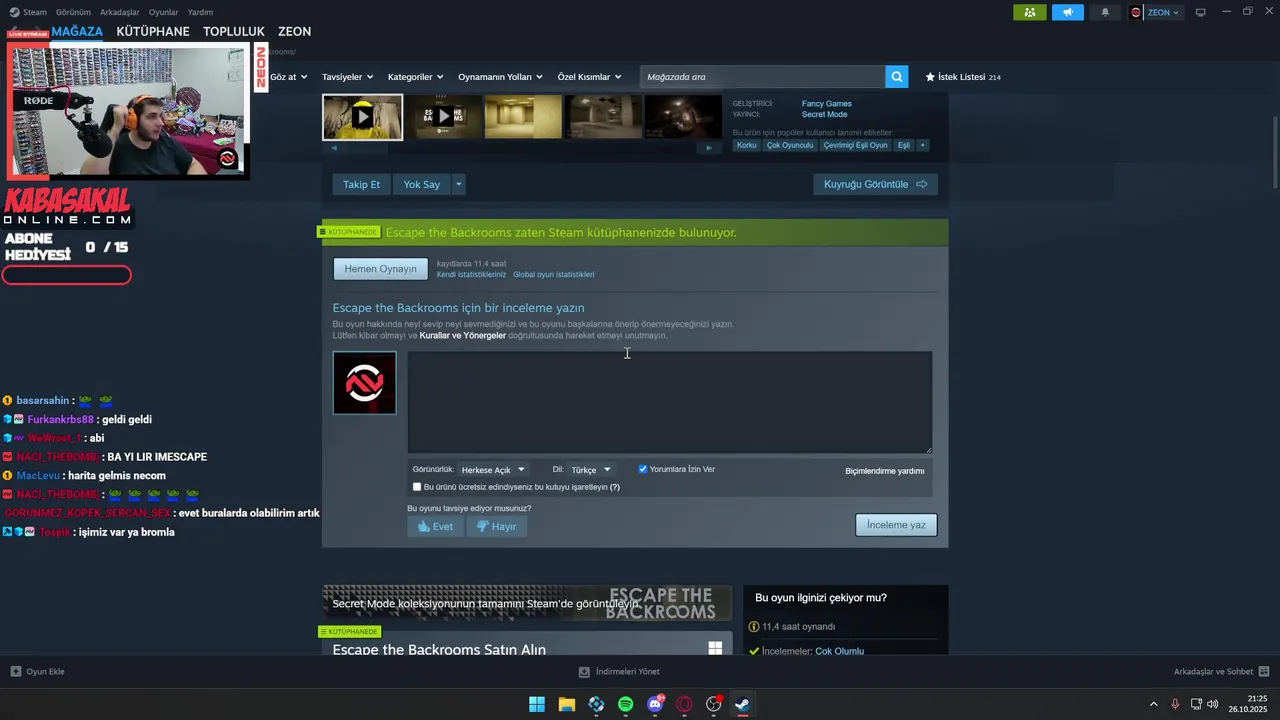The width and height of the screenshot is (1280, 720).
Task: Click the Çevrimiçi Eşli Oyun tag
Action: click(x=855, y=145)
